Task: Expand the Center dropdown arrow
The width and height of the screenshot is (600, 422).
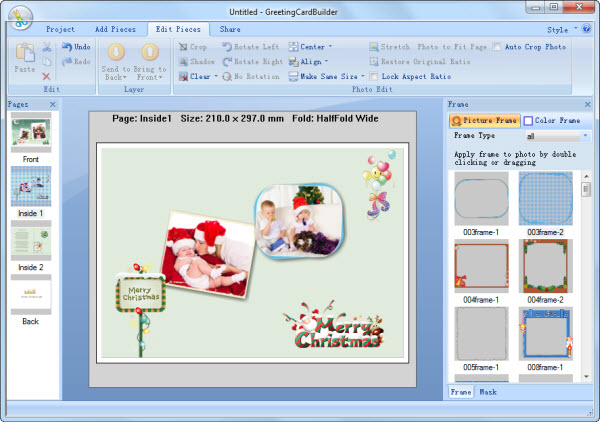Action: (x=330, y=47)
